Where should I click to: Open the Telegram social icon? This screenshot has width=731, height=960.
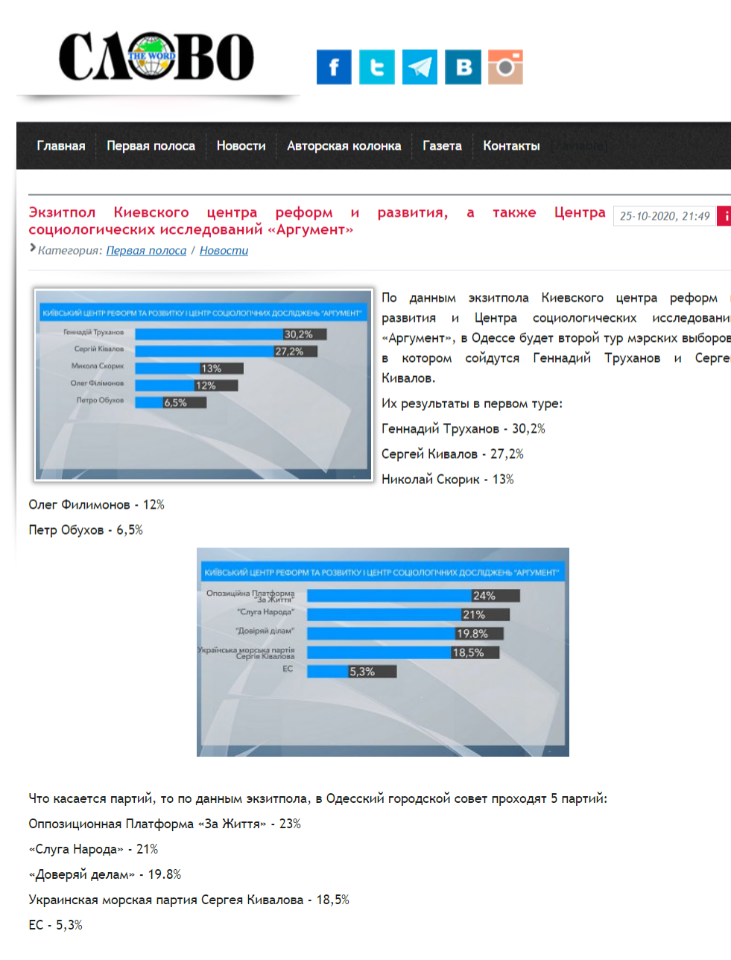pos(419,67)
